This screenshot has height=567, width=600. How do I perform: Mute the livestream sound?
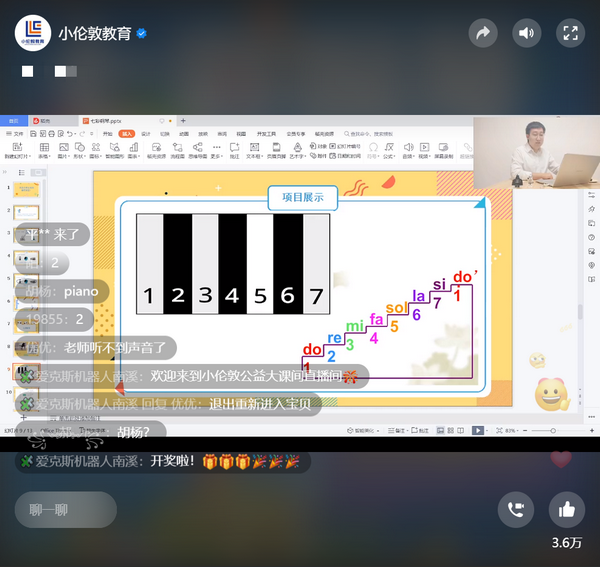[527, 33]
